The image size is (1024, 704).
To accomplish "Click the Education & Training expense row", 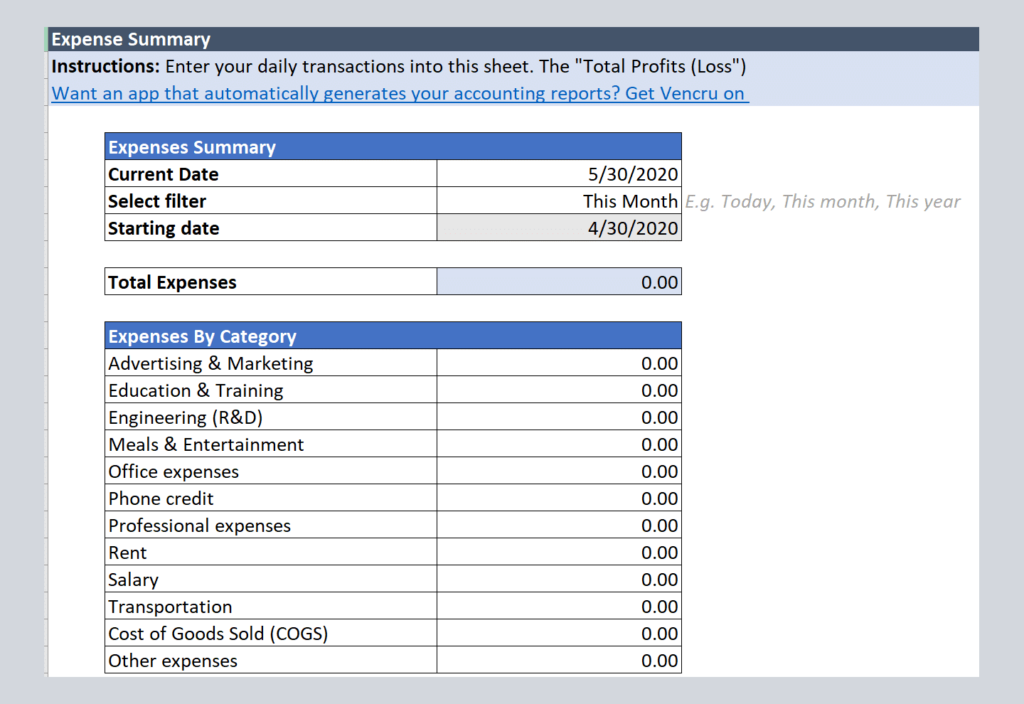I will point(270,390).
